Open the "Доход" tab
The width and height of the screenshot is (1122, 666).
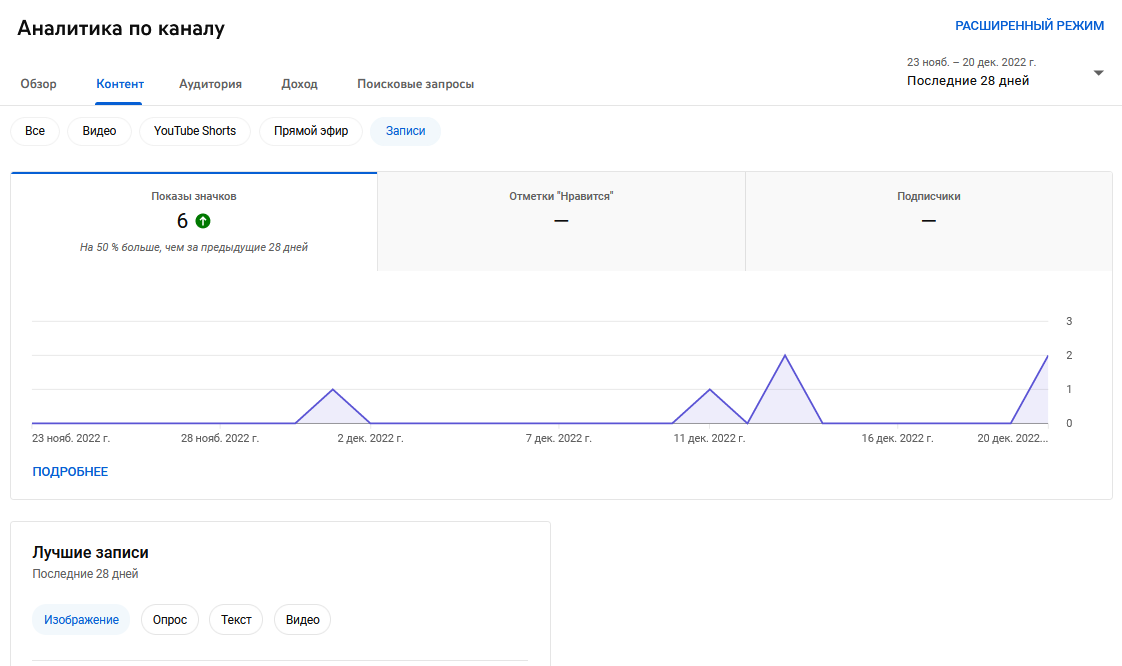tap(299, 84)
